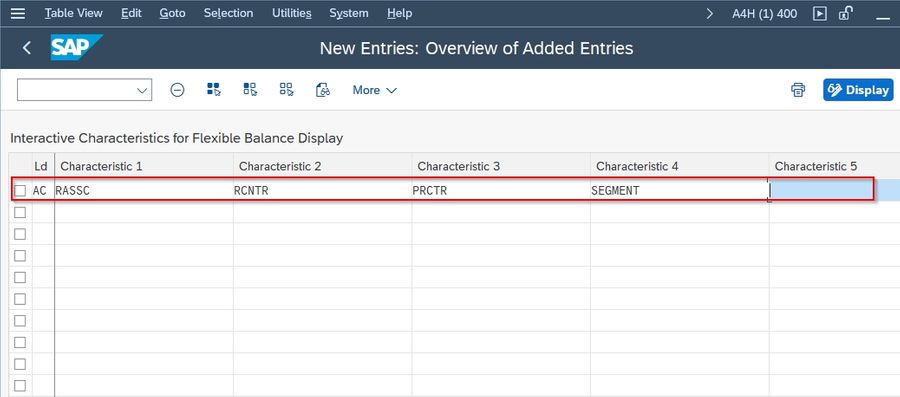Screen dimensions: 900x397
Task: Expand the header with the right chevron before A4H
Action: [710, 13]
